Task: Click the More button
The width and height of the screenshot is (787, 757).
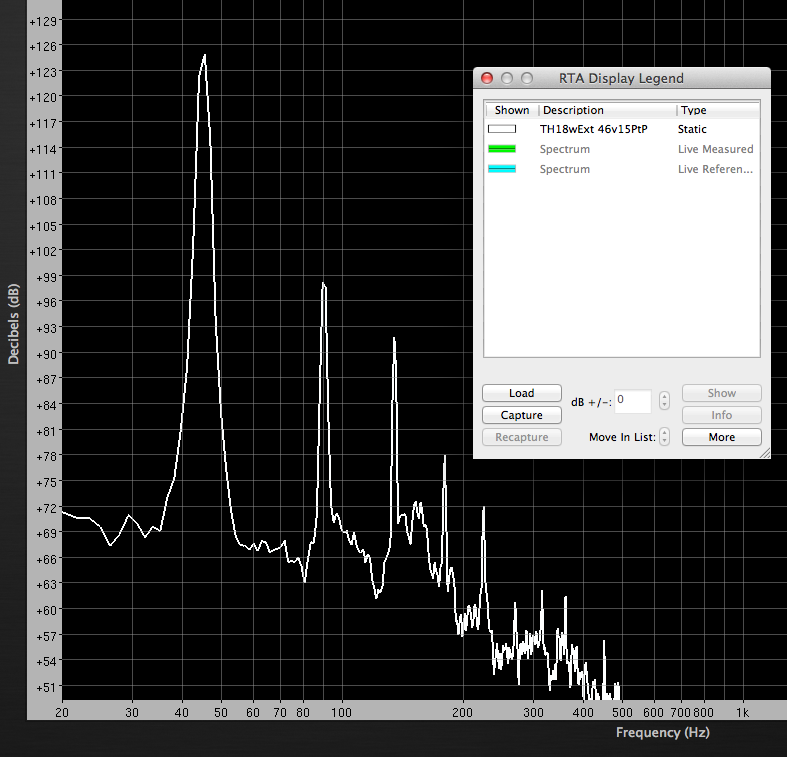Action: point(721,437)
